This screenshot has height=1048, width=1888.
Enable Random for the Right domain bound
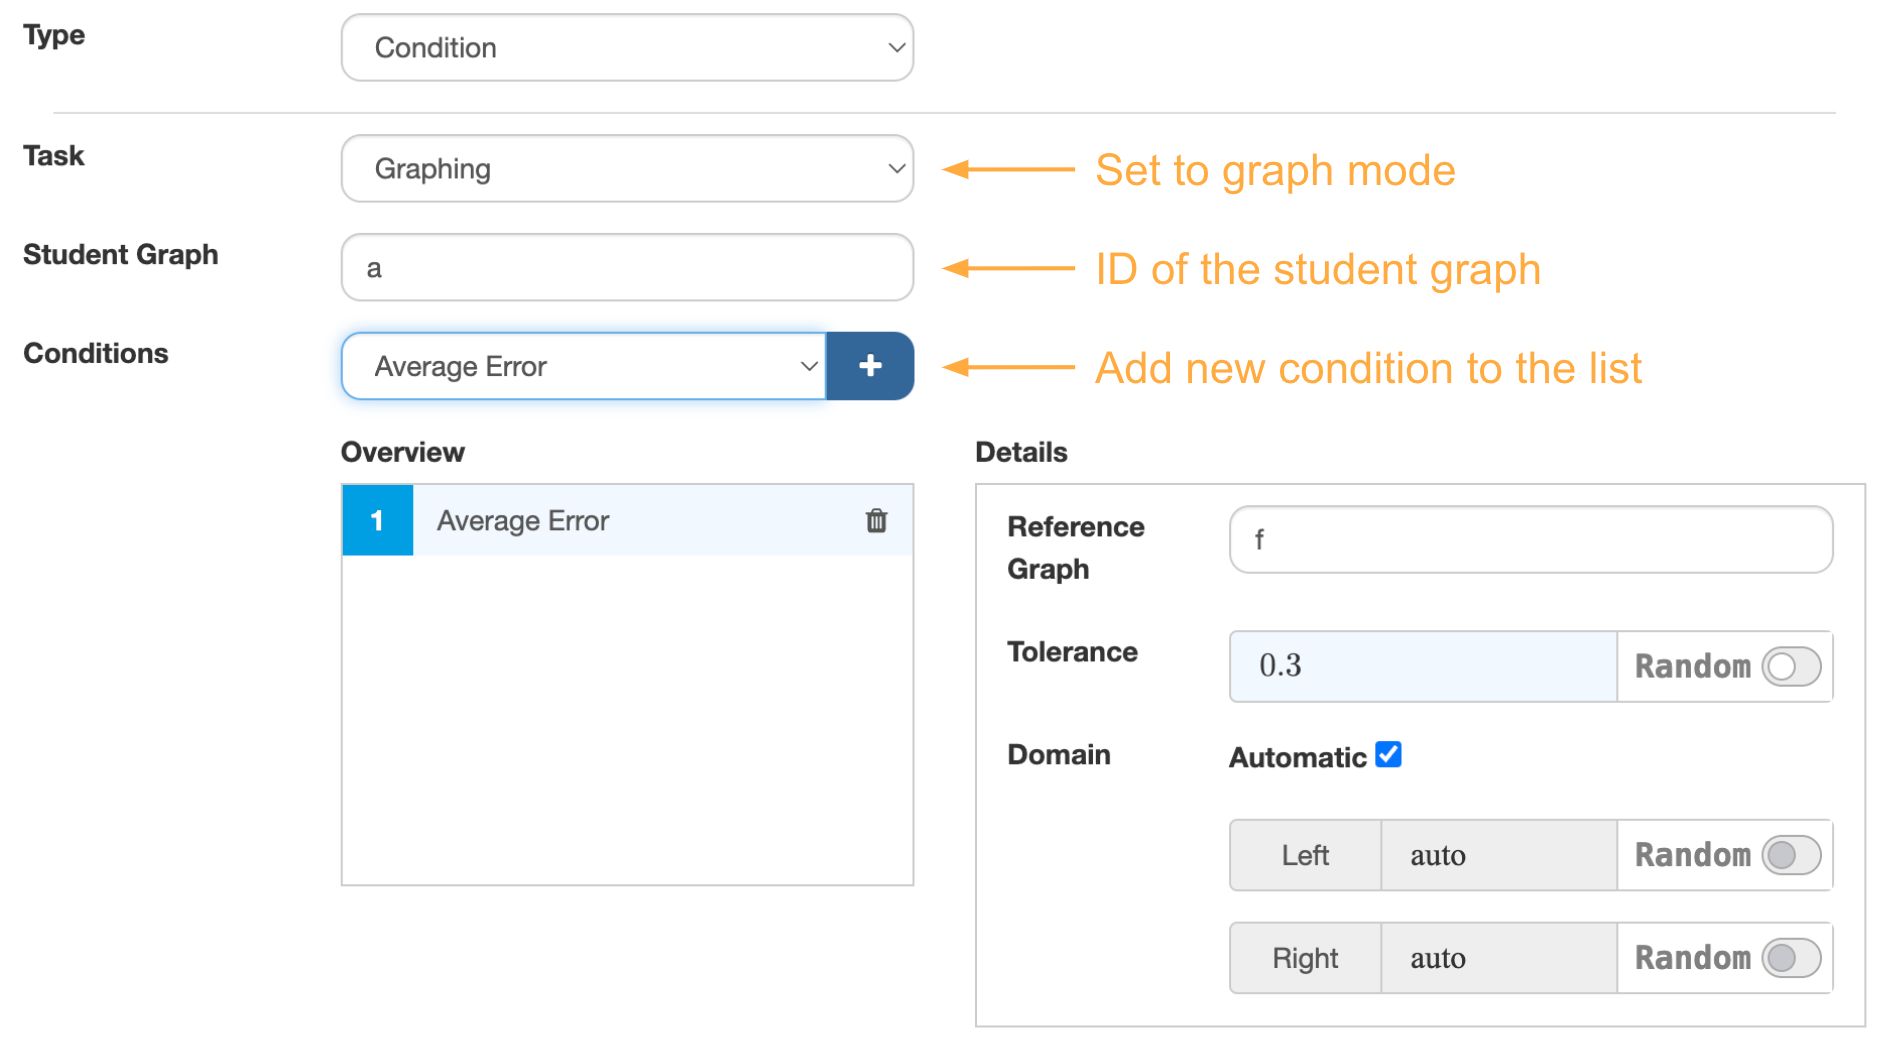(x=1789, y=957)
